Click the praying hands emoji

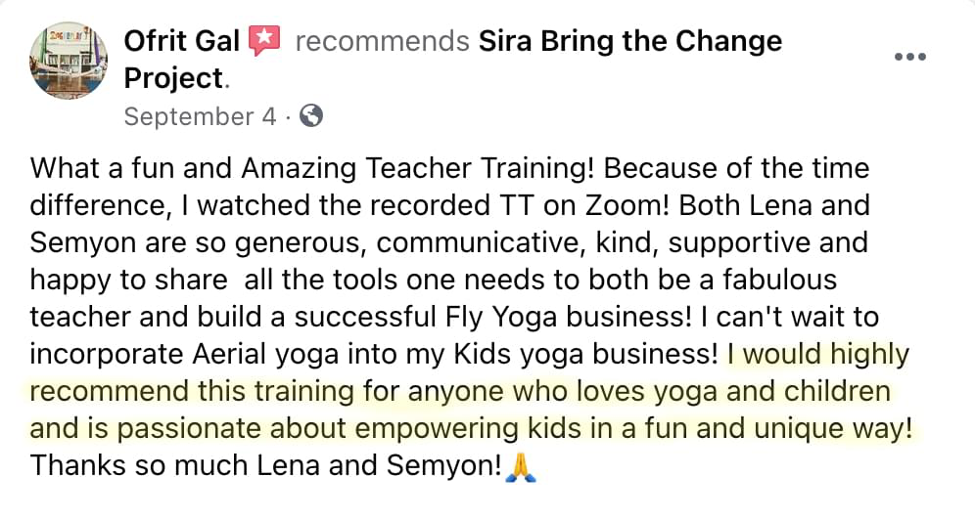(521, 468)
